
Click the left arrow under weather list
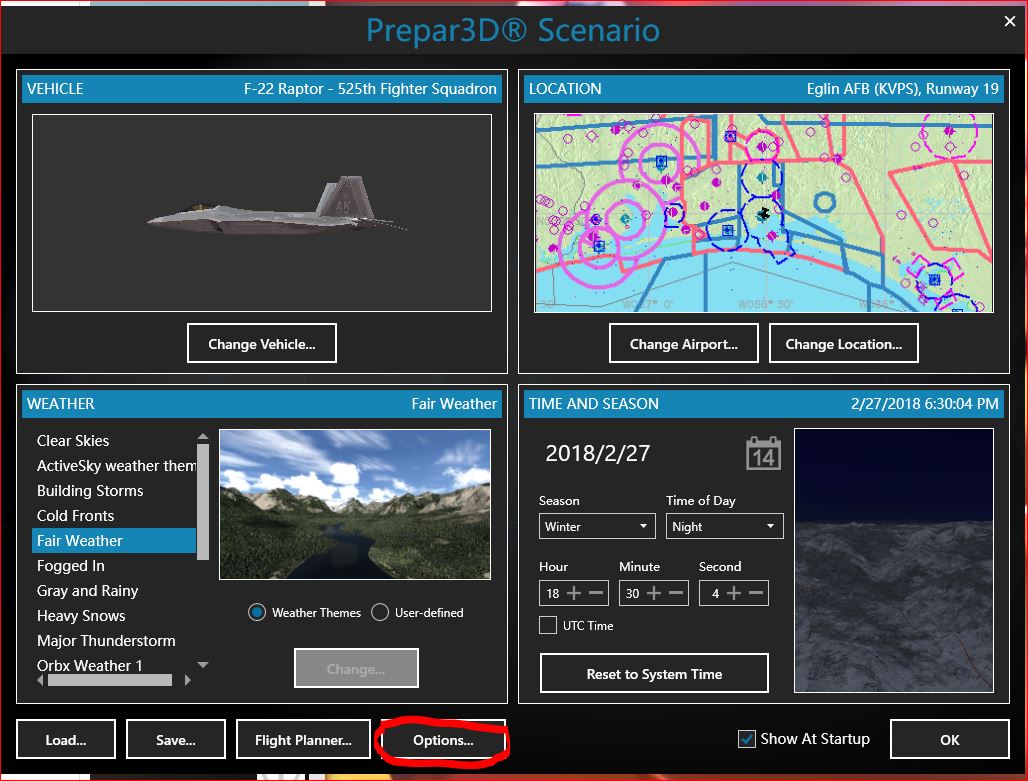[40, 680]
